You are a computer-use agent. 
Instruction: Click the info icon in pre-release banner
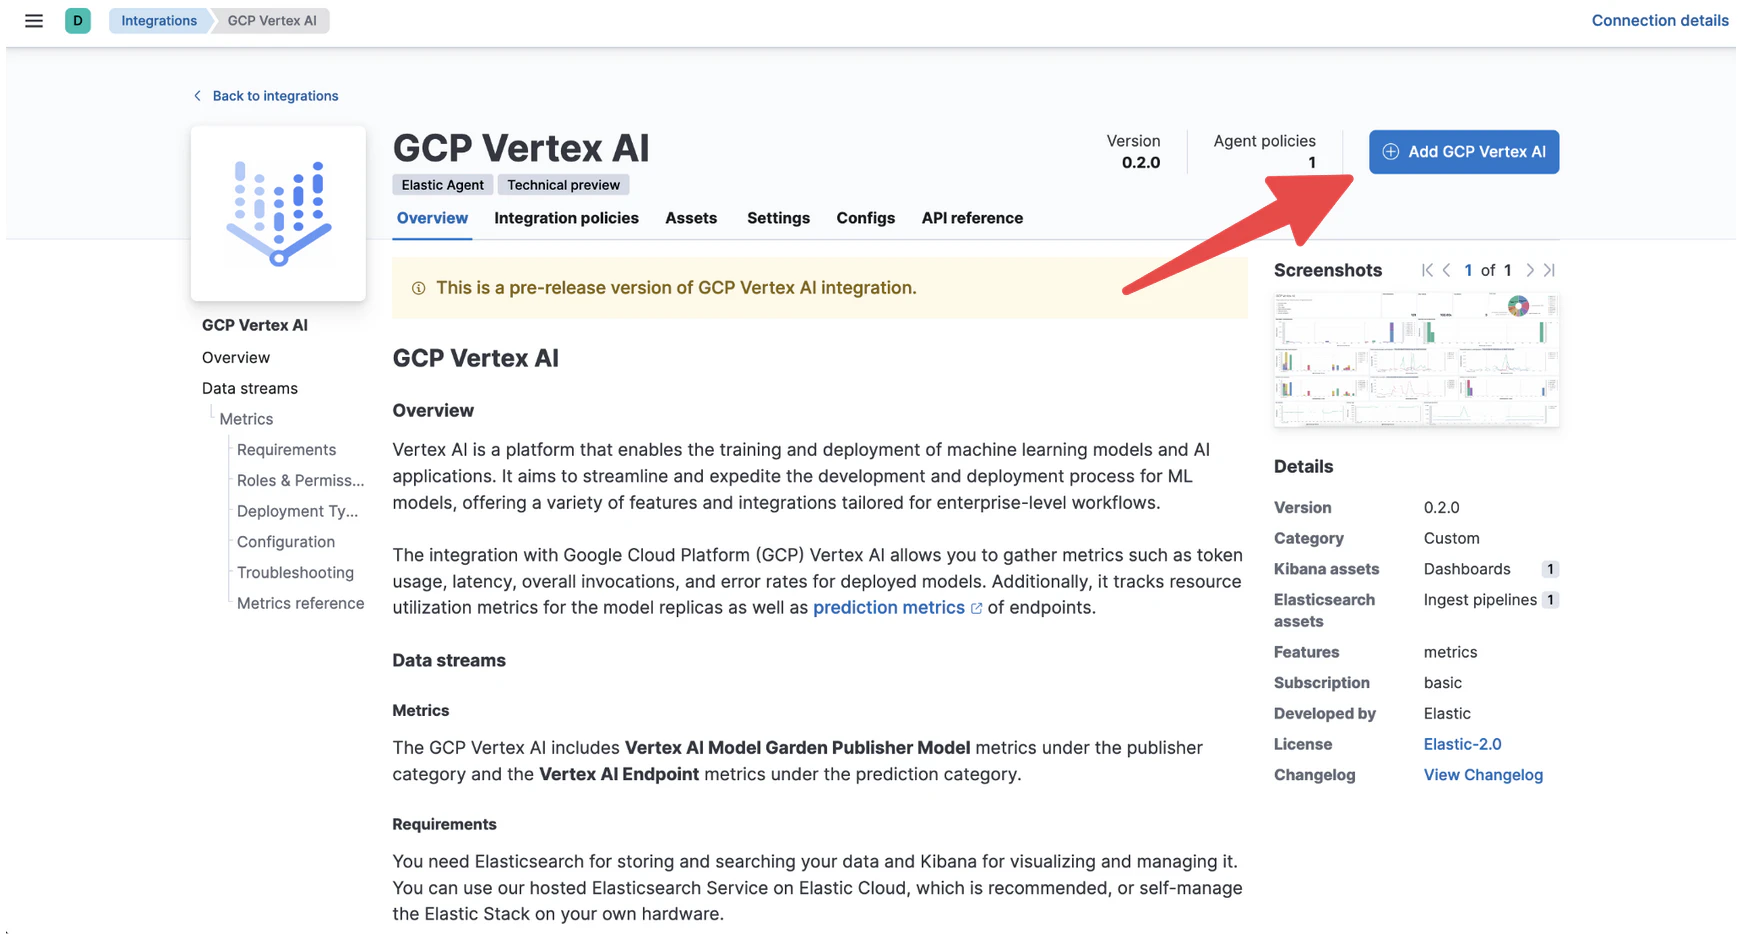(x=419, y=288)
